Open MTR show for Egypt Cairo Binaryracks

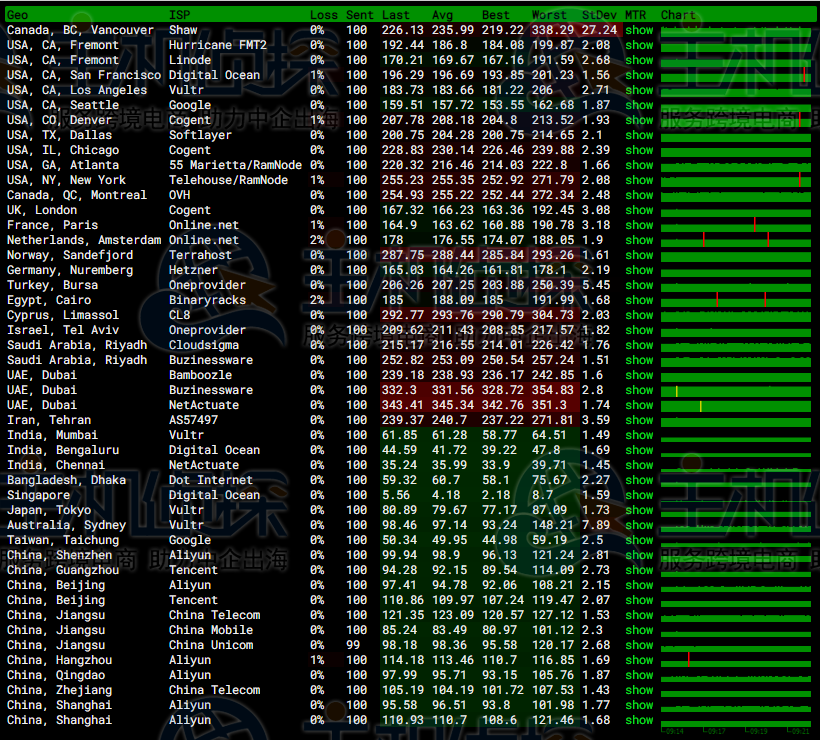[x=639, y=300]
